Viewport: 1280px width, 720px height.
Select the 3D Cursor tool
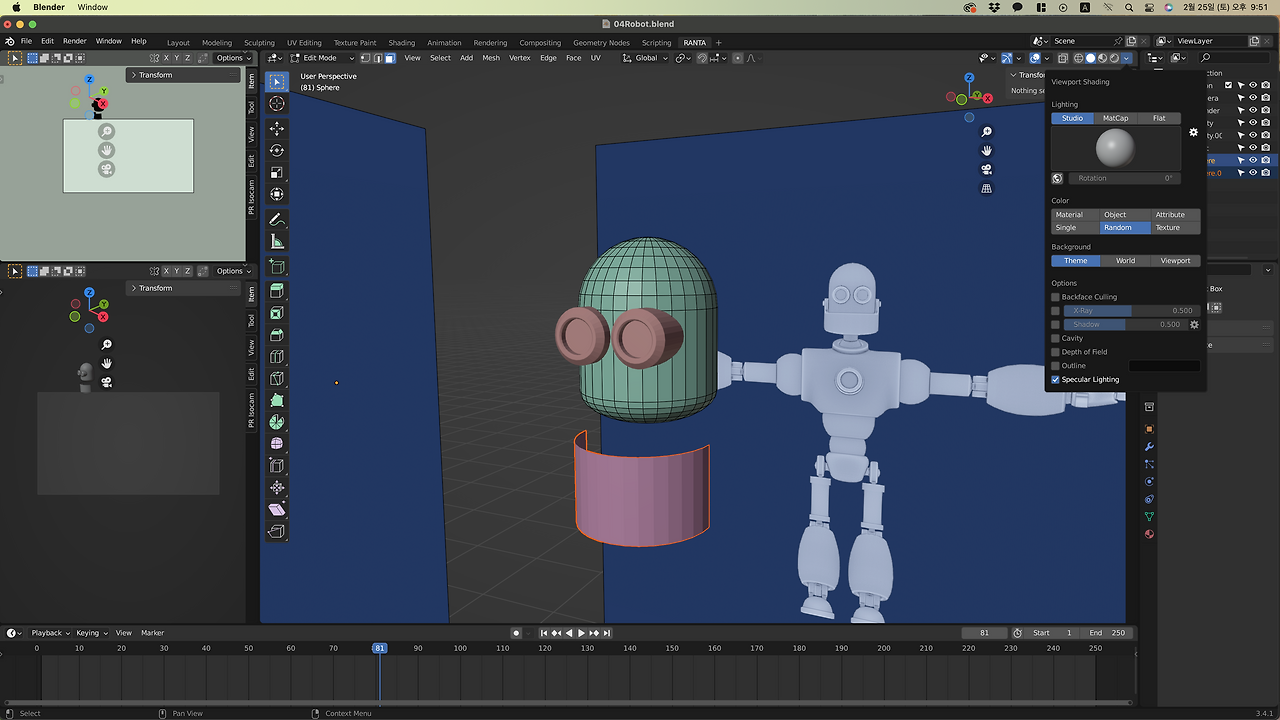pyautogui.click(x=277, y=104)
